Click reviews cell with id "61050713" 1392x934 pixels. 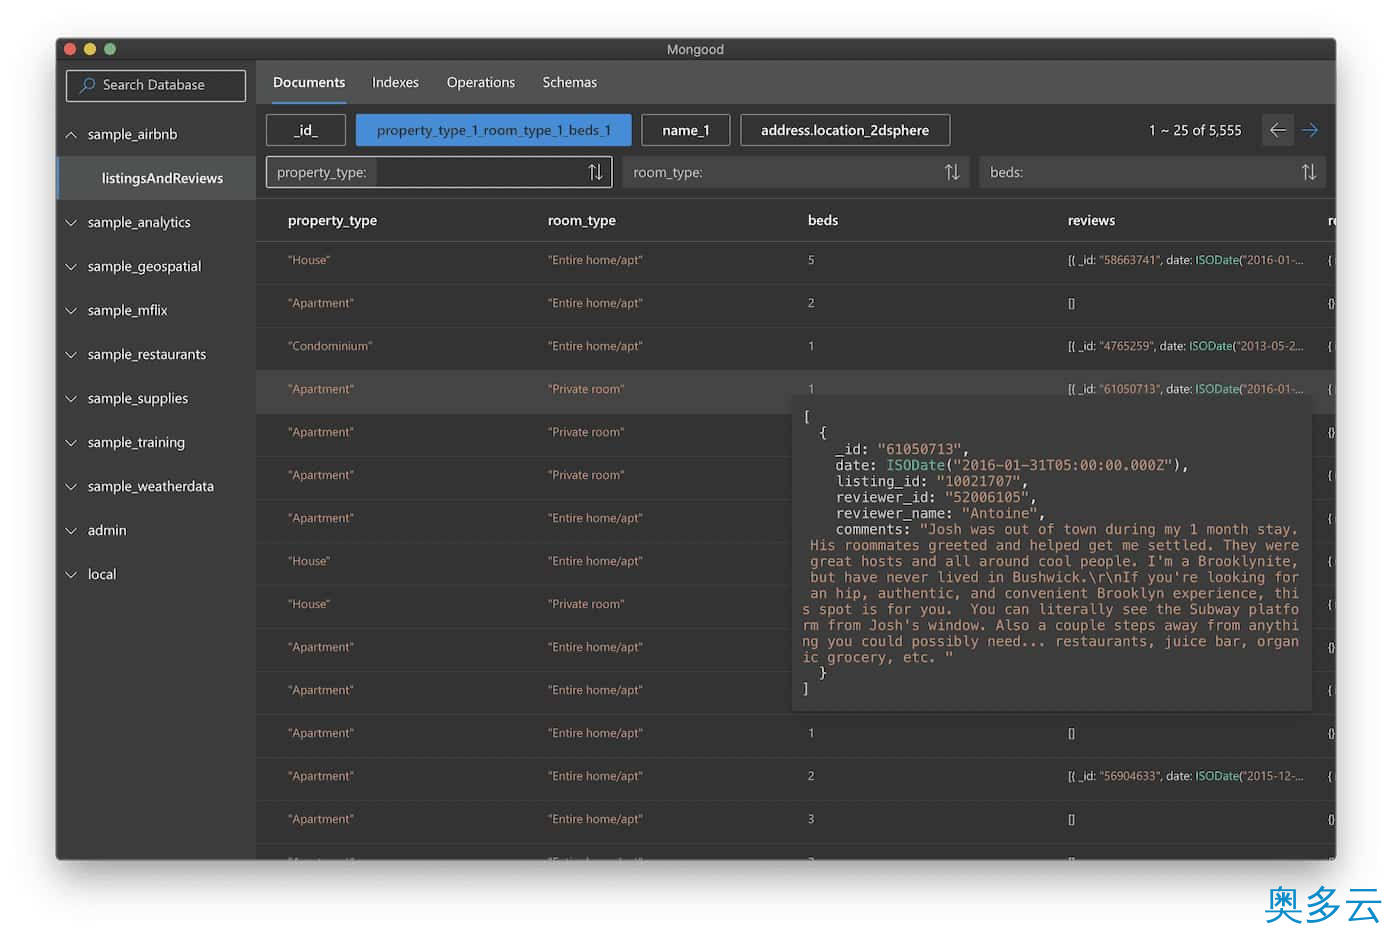[1186, 389]
